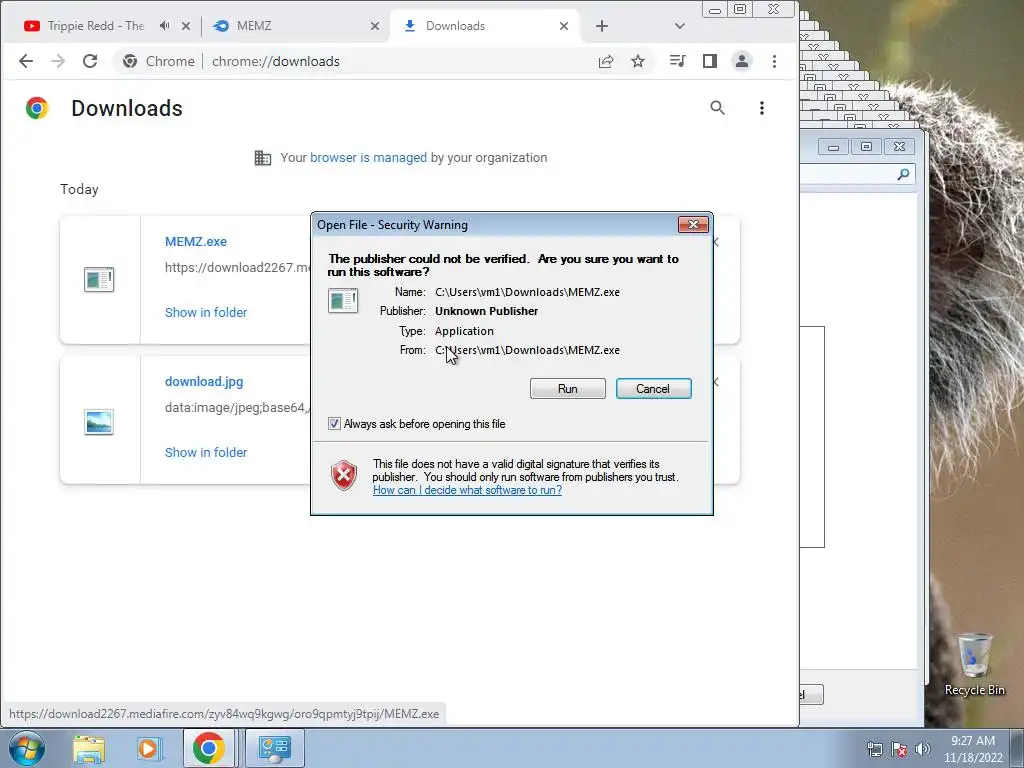The width and height of the screenshot is (1024, 768).
Task: Close the MEMZ tab
Action: [375, 26]
